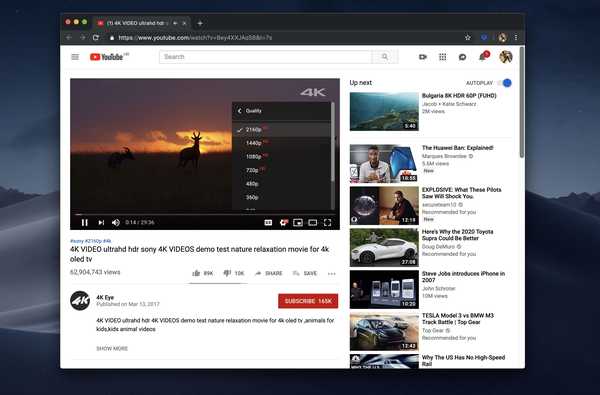Click the red SUBSCRIBE button

(308, 301)
